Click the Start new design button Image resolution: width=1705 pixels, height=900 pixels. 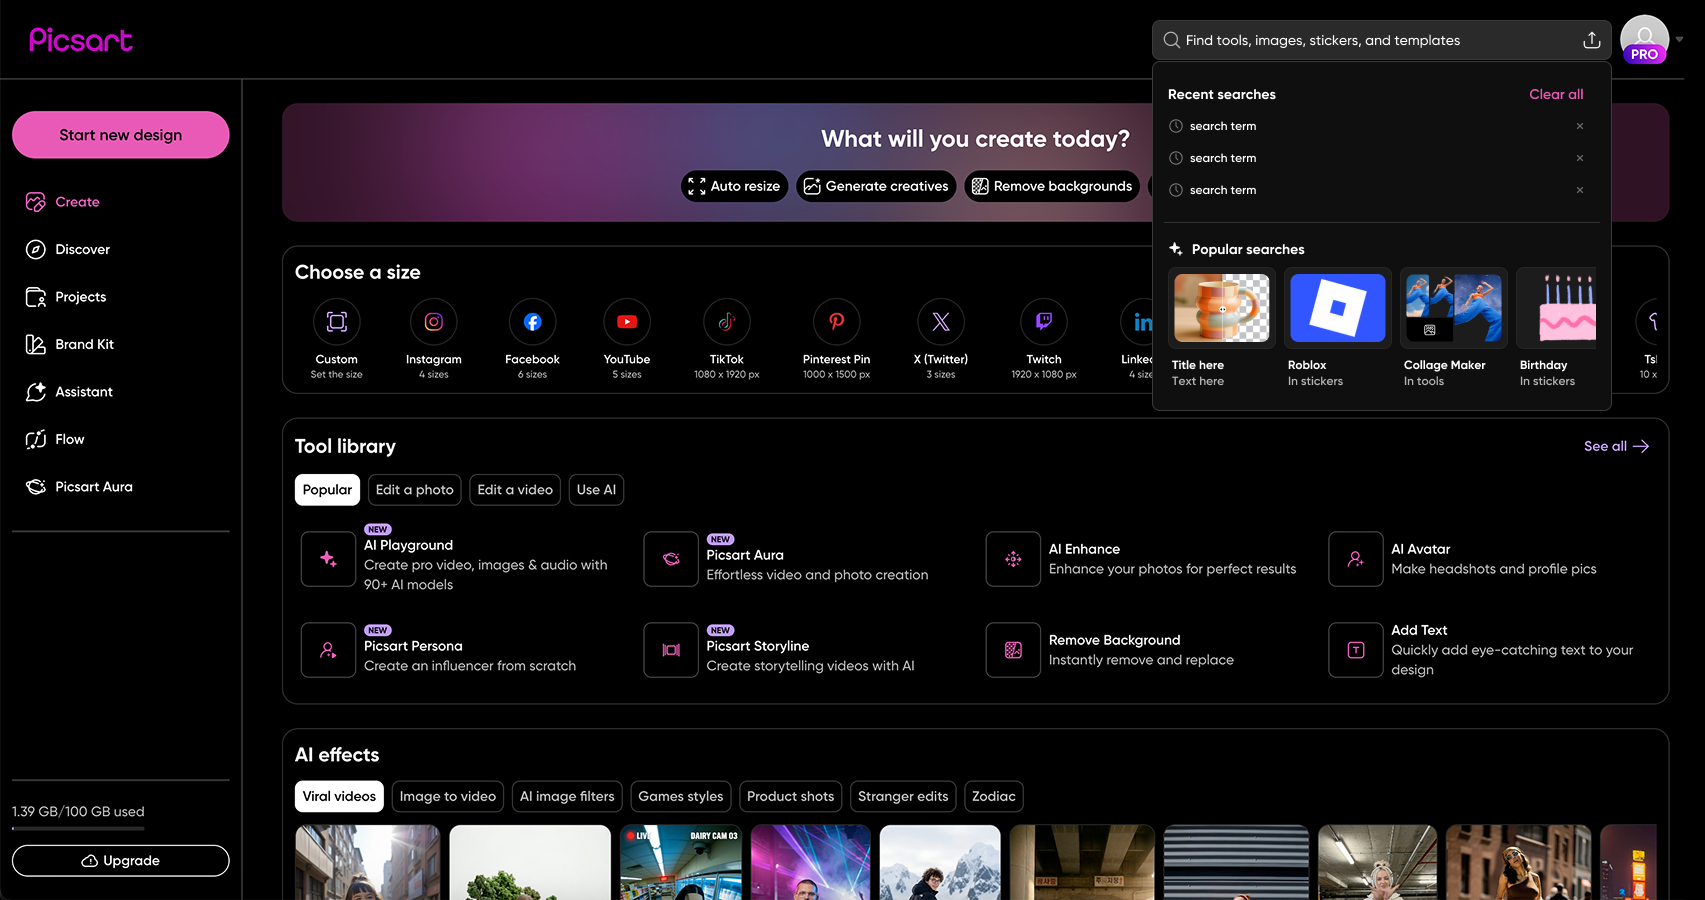pos(120,134)
